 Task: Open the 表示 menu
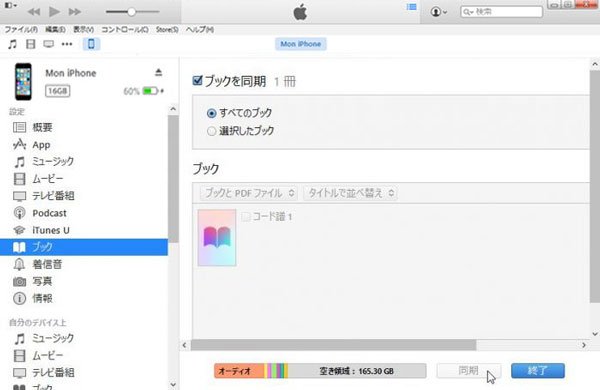(x=83, y=29)
